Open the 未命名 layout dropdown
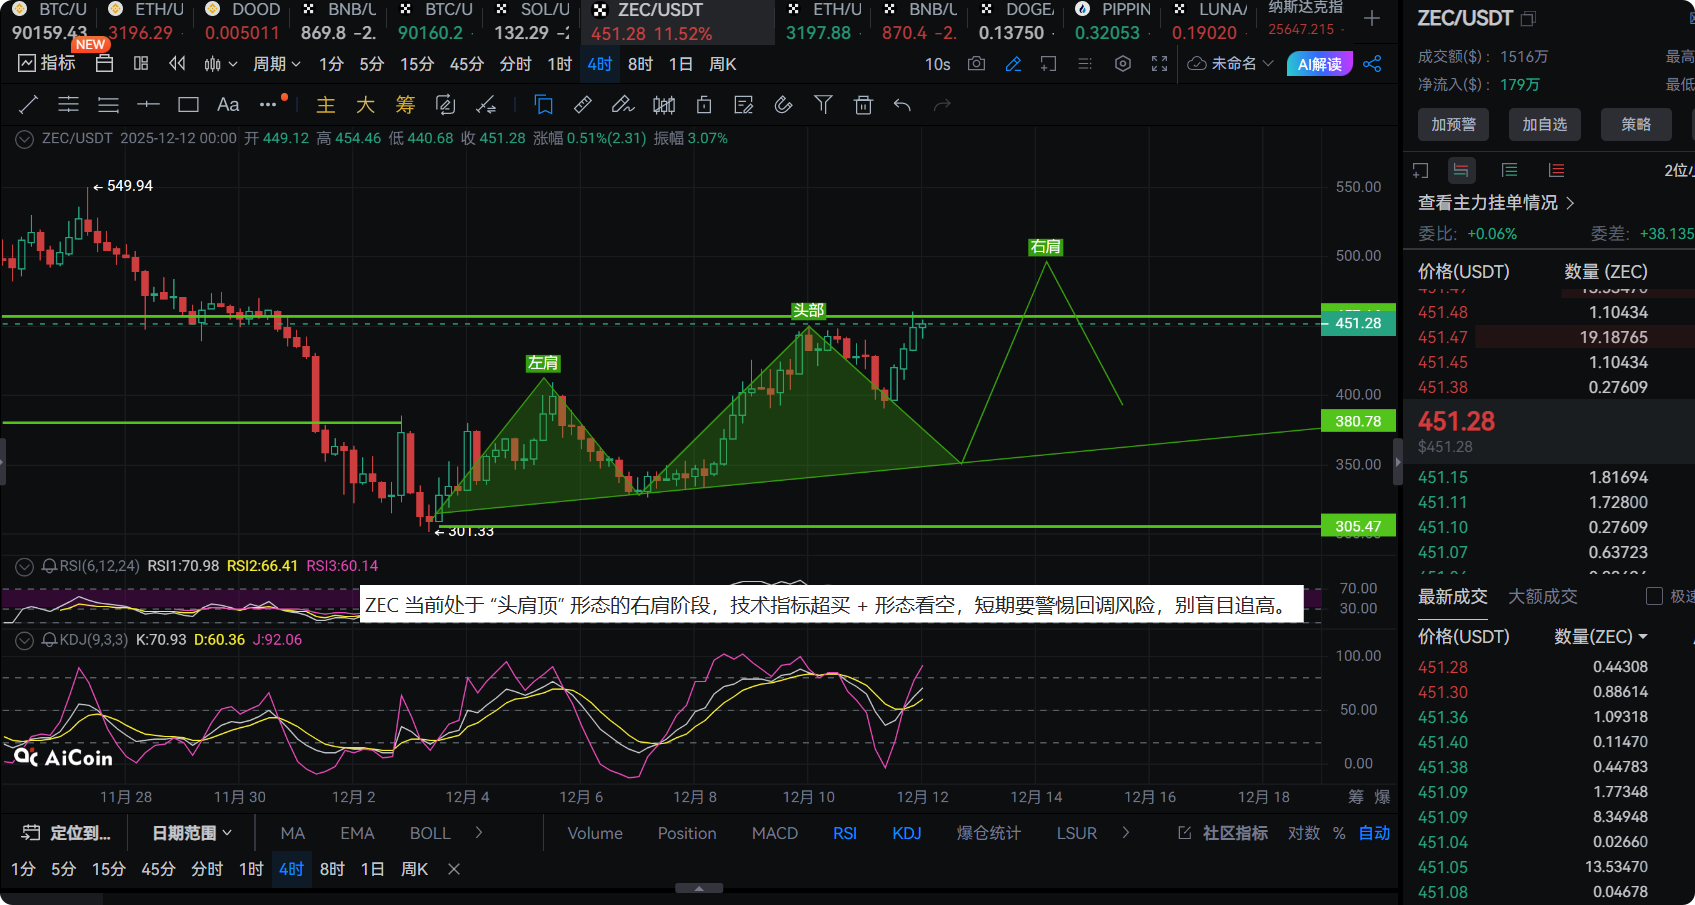 click(x=1232, y=64)
